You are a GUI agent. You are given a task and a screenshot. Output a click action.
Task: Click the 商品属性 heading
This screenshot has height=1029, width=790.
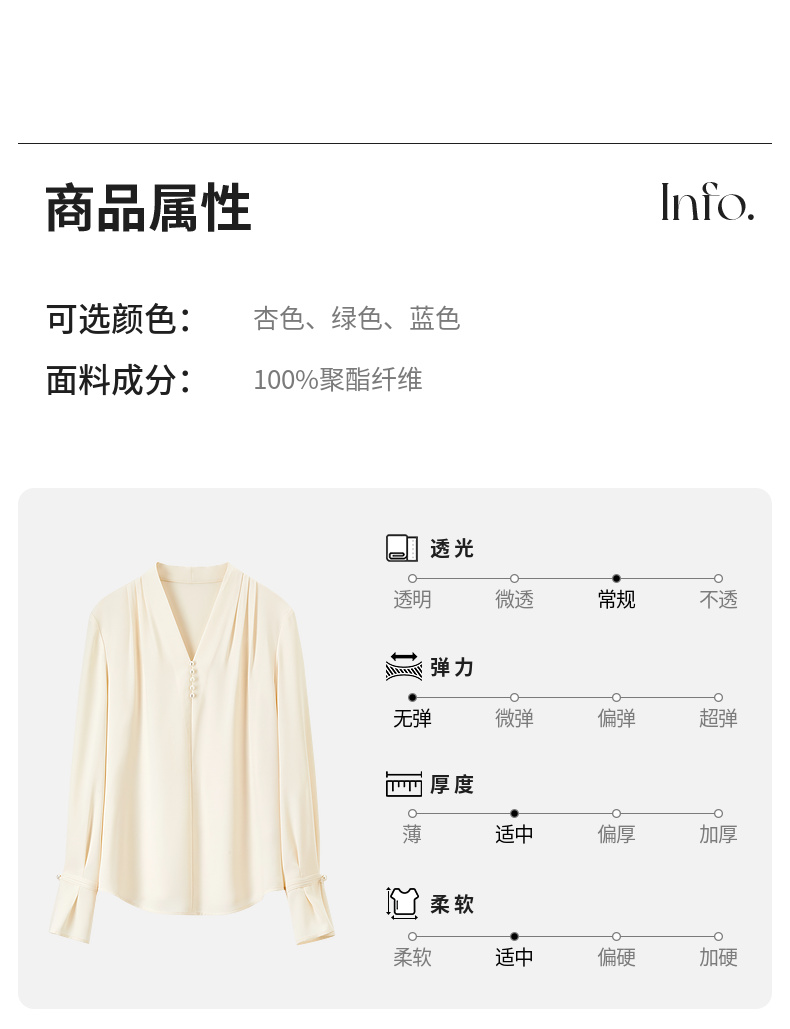[x=148, y=208]
